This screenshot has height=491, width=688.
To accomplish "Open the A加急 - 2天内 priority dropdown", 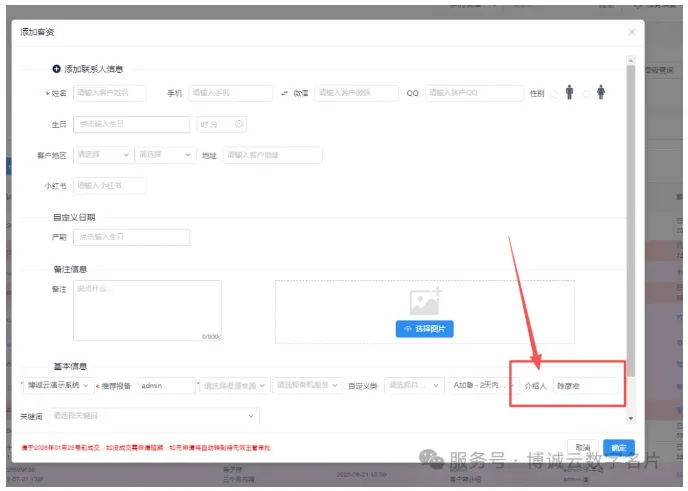I will 475,385.
